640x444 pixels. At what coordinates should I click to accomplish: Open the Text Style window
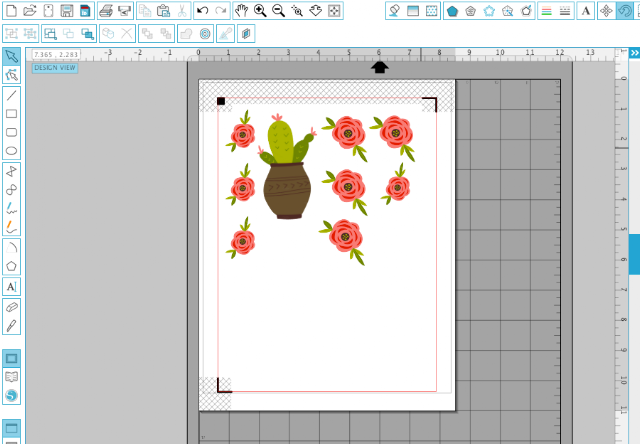586,11
